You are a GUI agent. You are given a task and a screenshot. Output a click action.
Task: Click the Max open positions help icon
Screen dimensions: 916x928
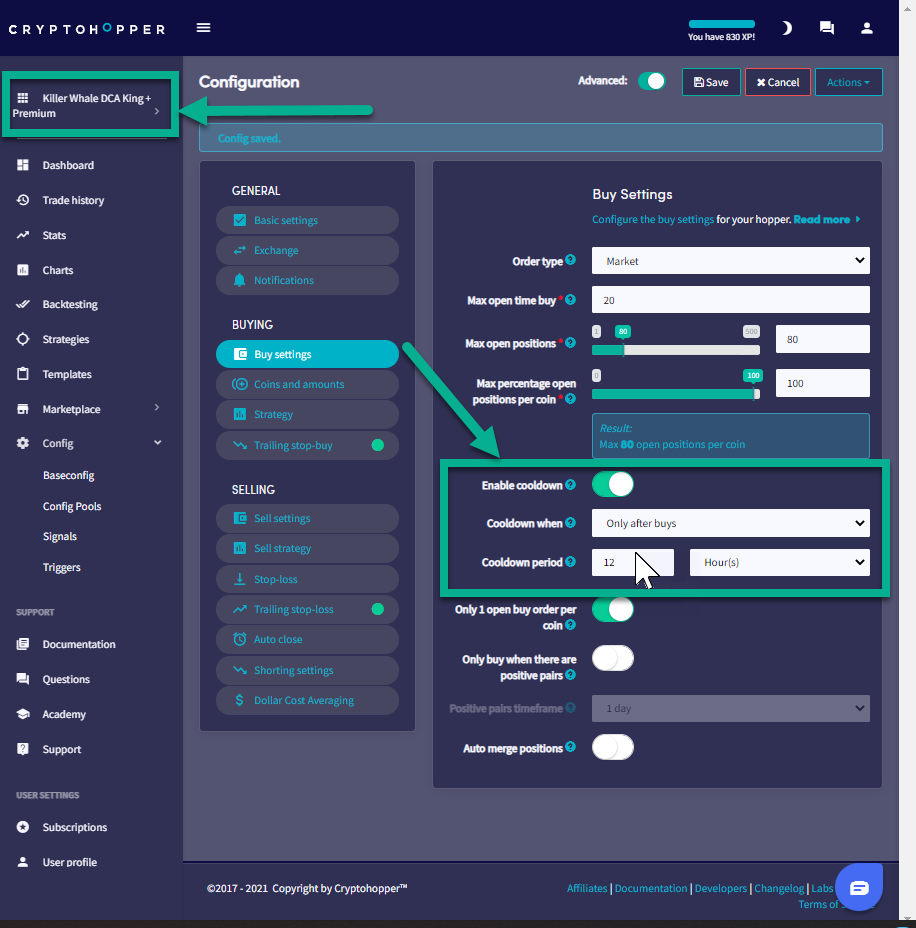570,342
